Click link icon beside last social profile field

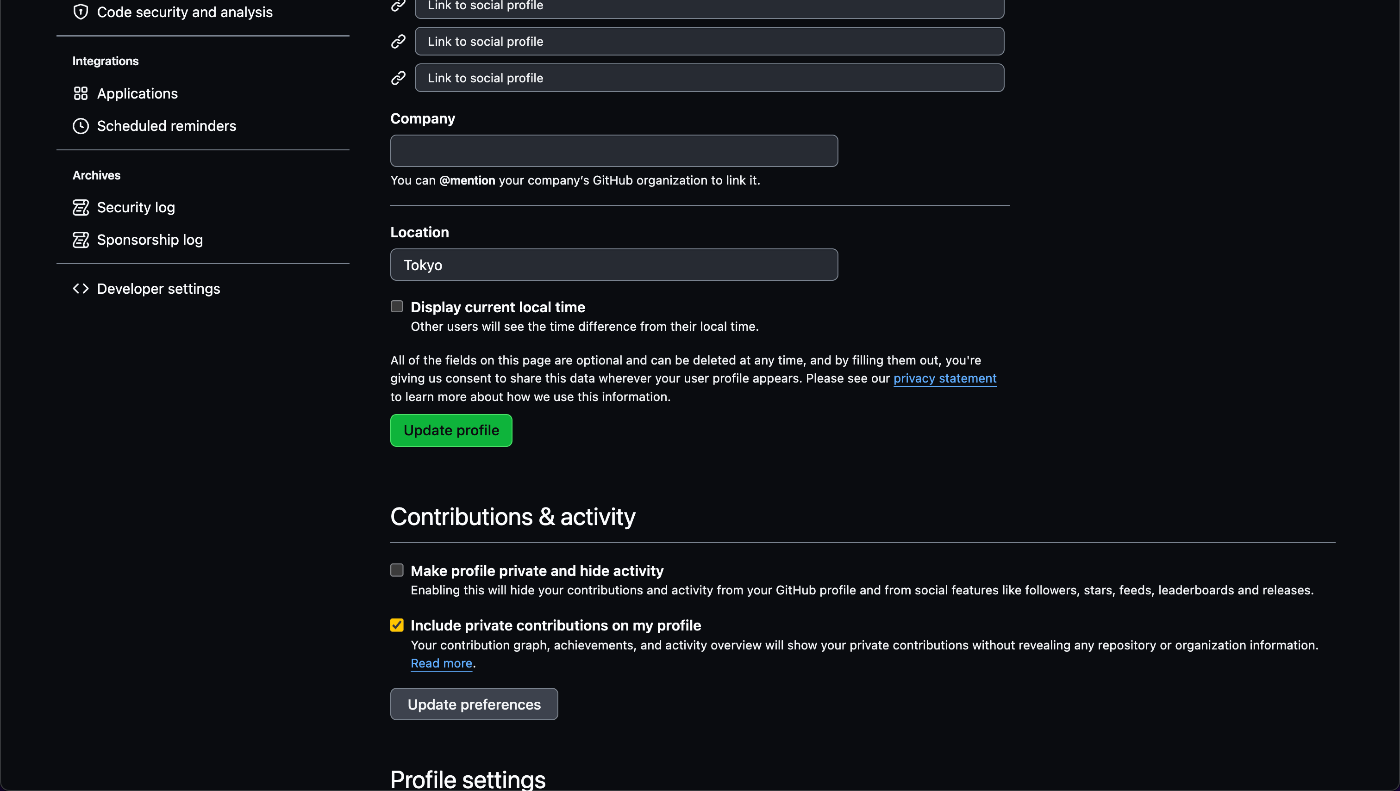point(398,78)
